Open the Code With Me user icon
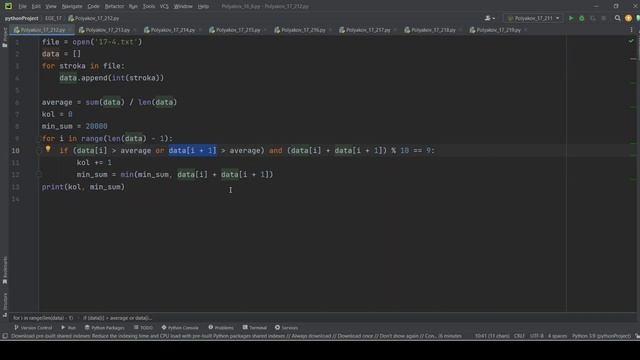The image size is (640, 360). point(489,18)
